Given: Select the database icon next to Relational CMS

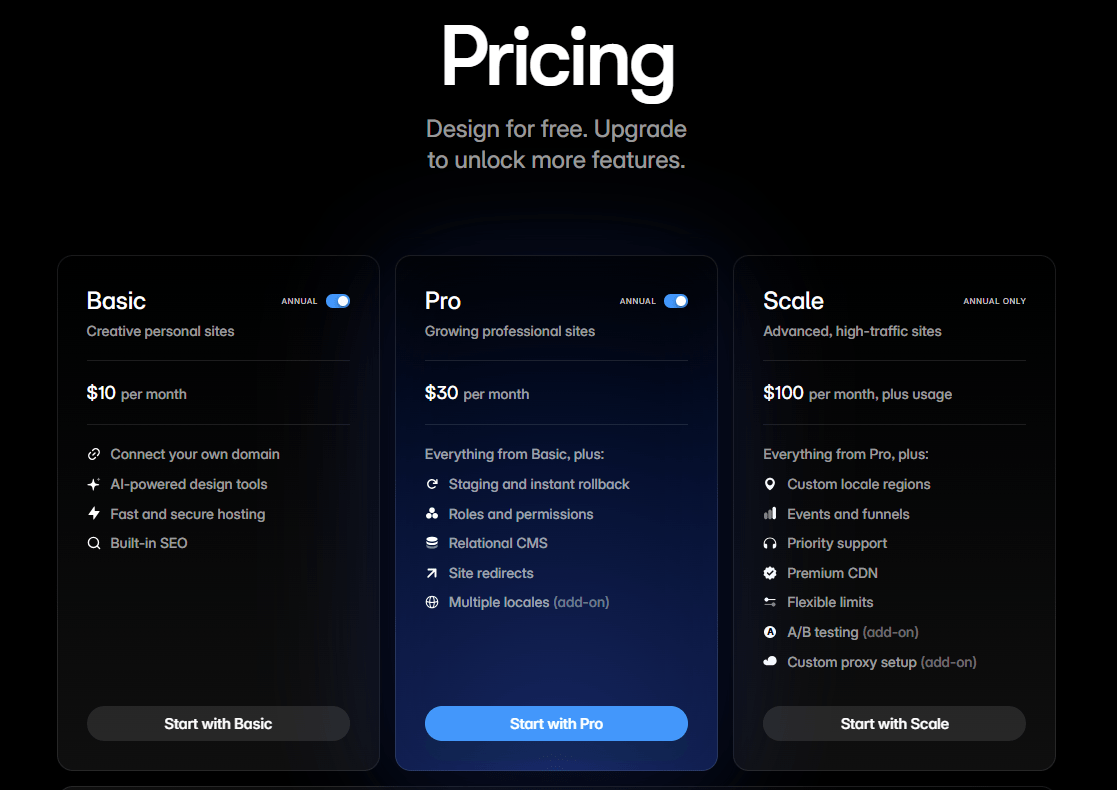Looking at the screenshot, I should (431, 543).
